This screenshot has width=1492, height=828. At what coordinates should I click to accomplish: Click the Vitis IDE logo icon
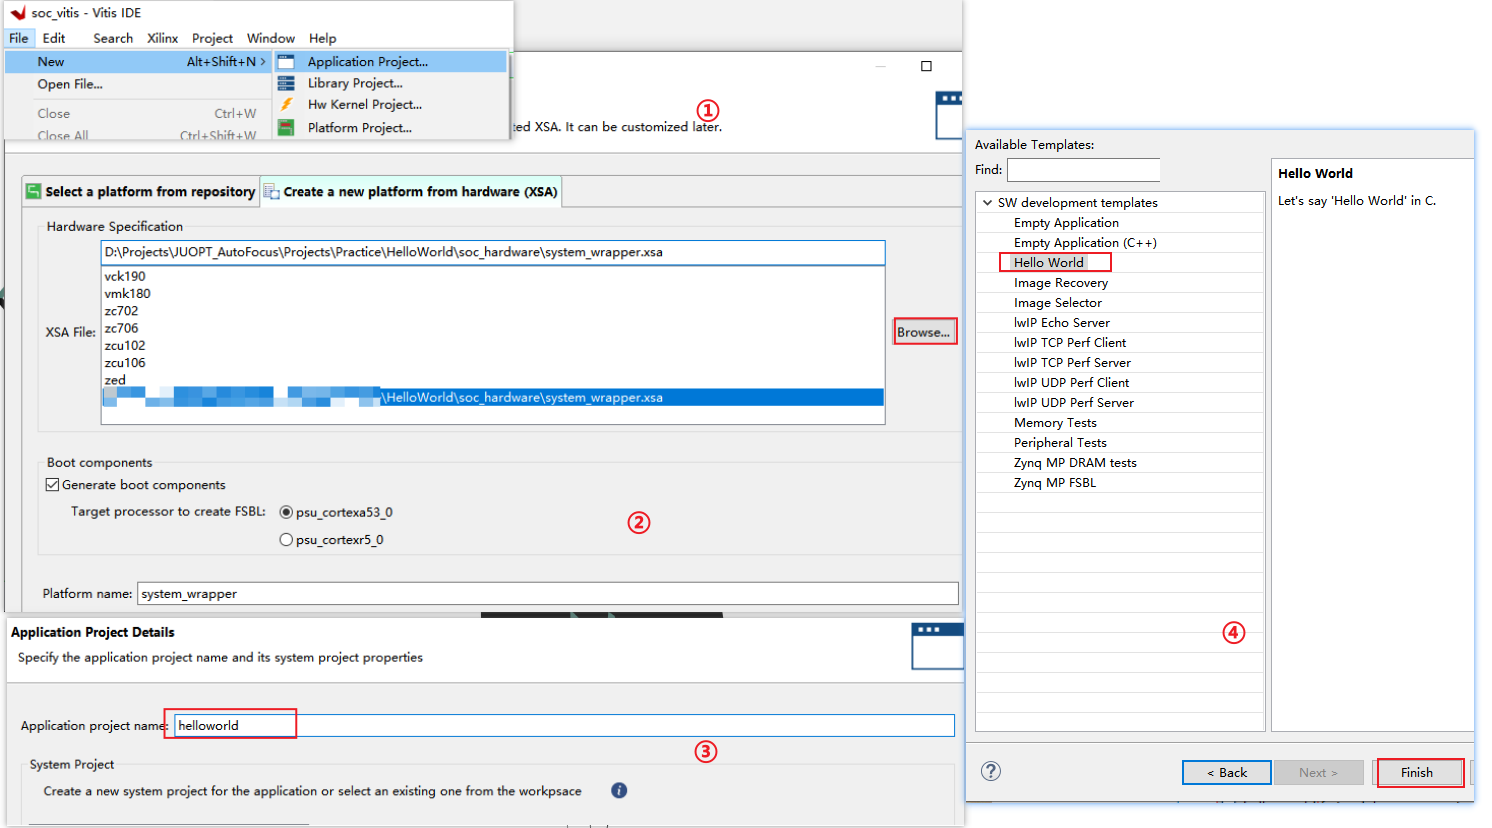18,13
